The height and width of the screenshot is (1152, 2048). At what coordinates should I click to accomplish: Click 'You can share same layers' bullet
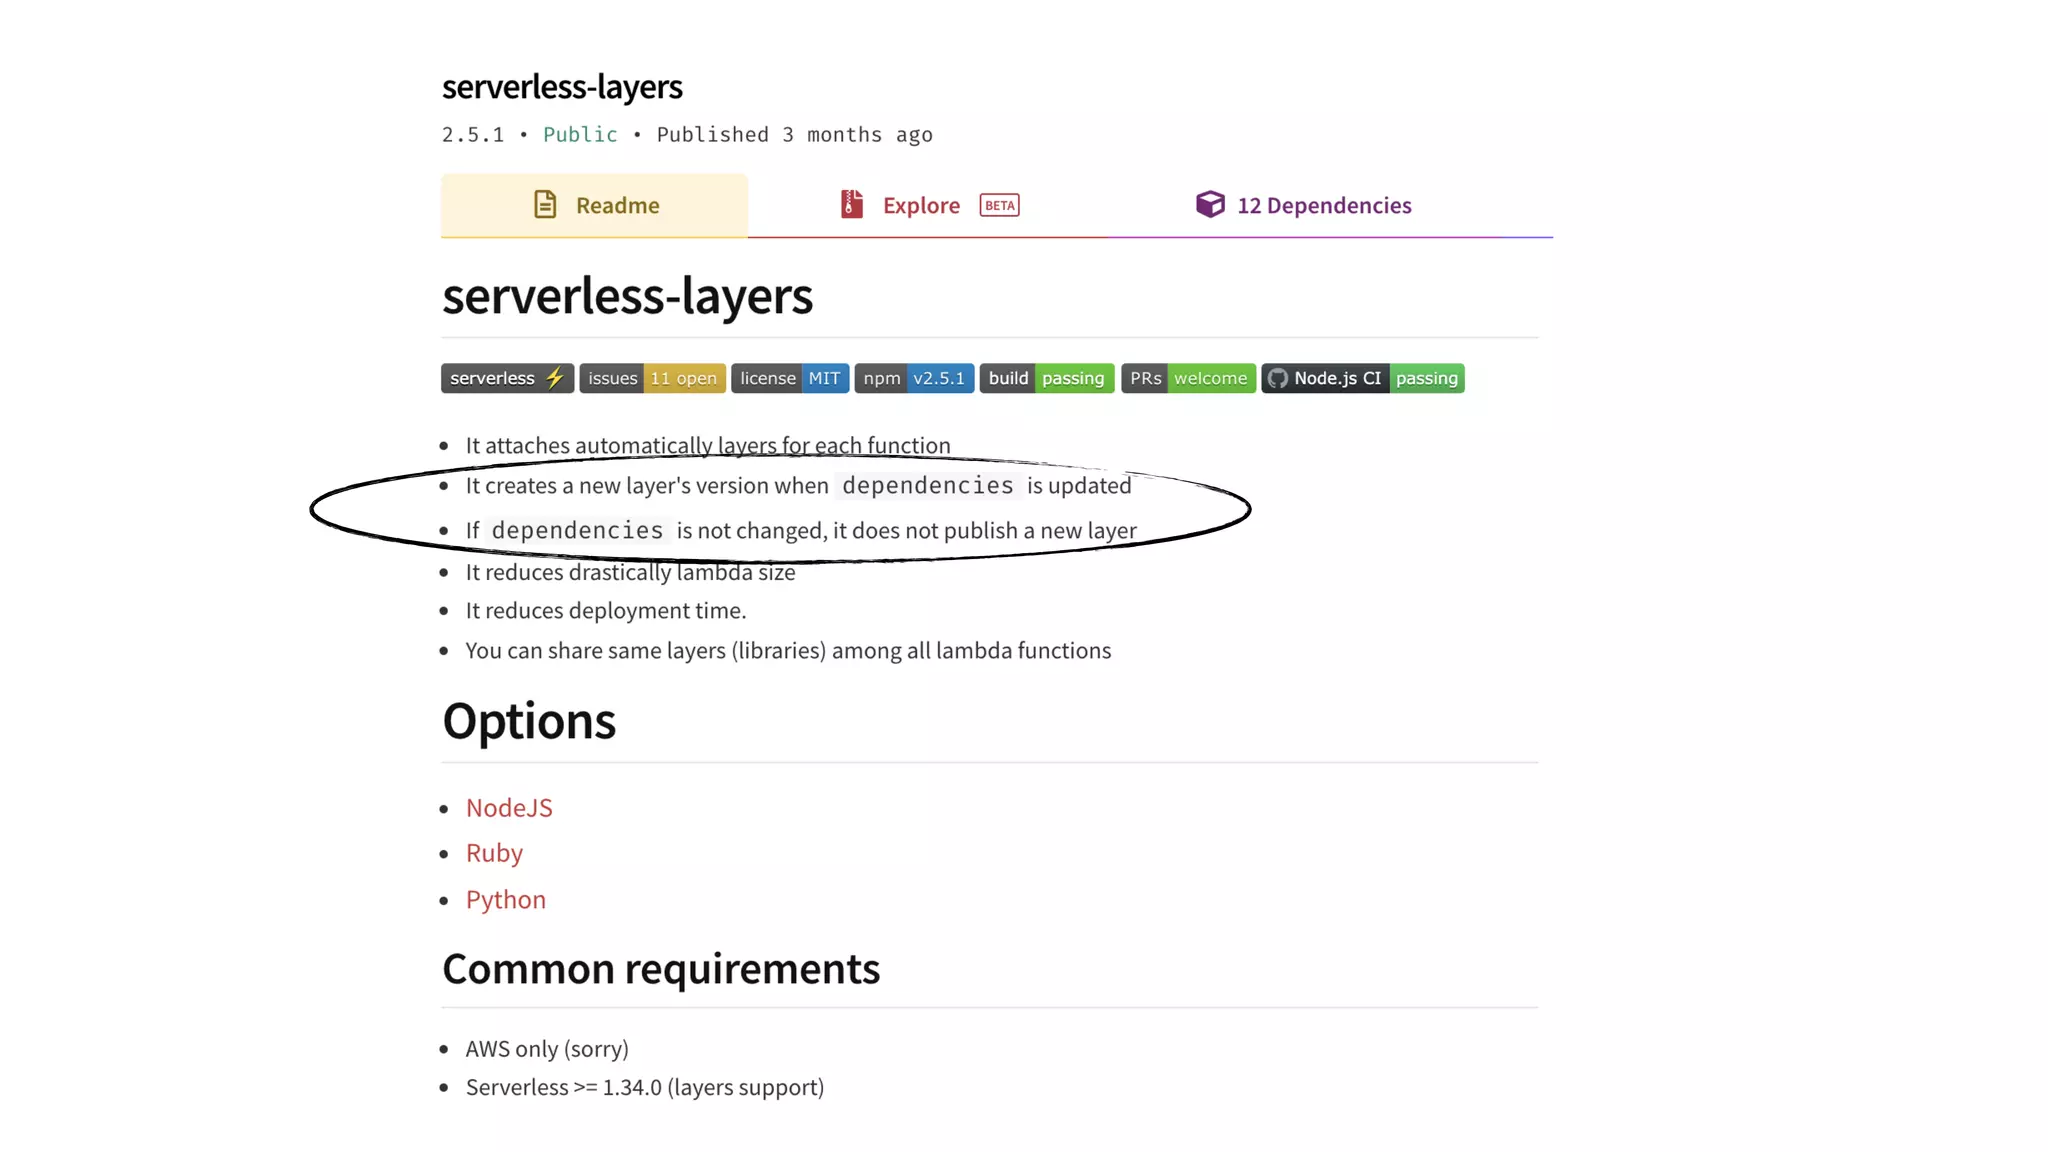[x=788, y=651]
